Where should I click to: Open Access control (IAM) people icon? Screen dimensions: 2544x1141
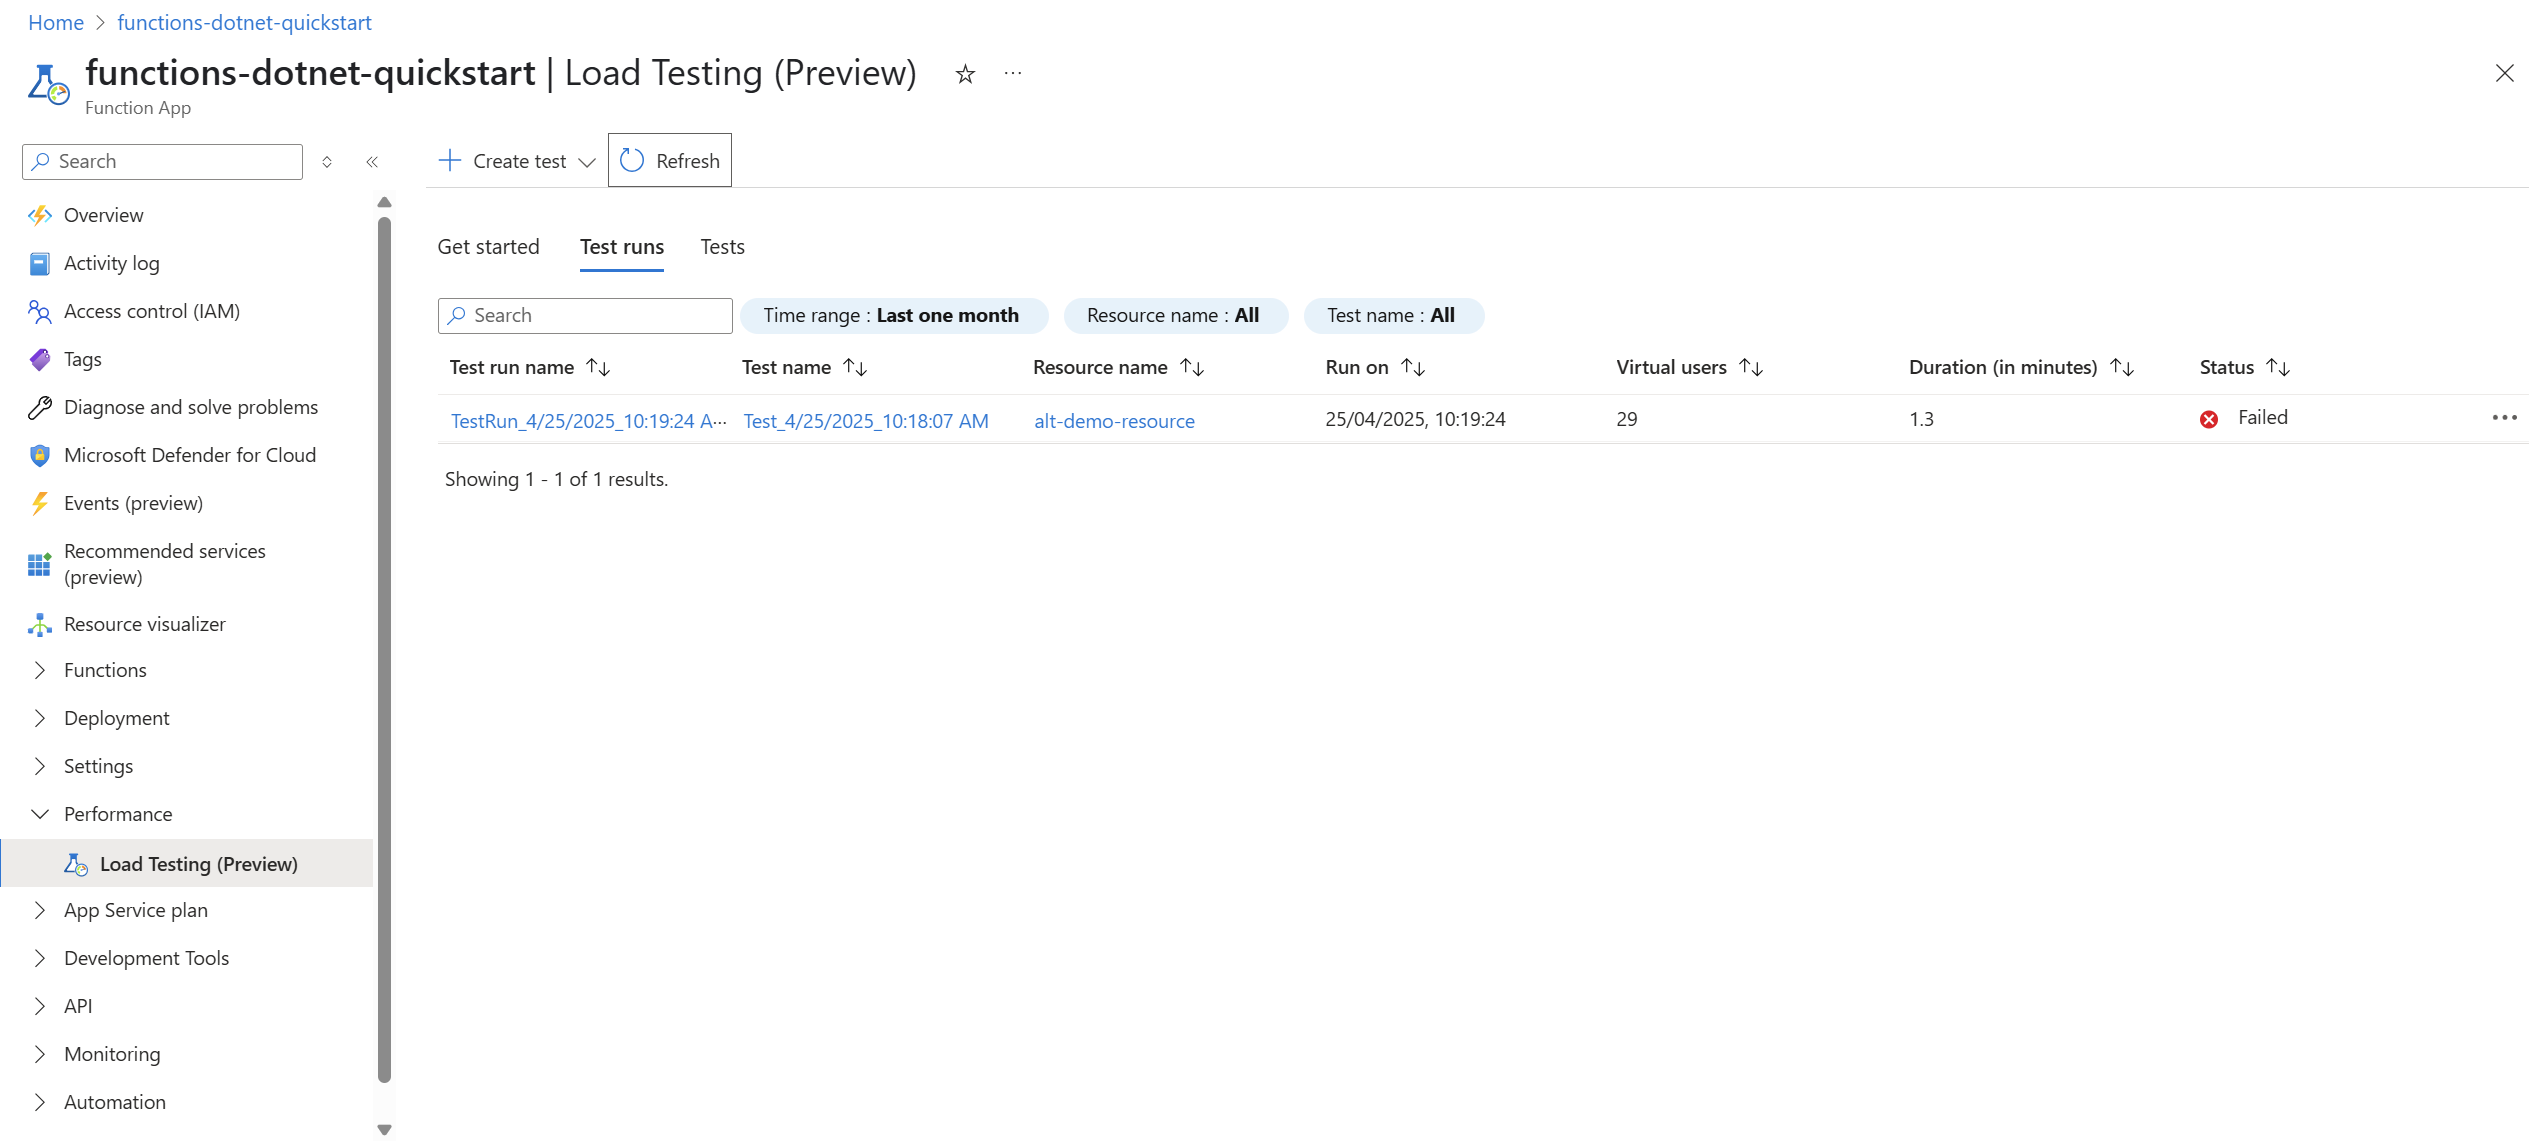(x=40, y=312)
